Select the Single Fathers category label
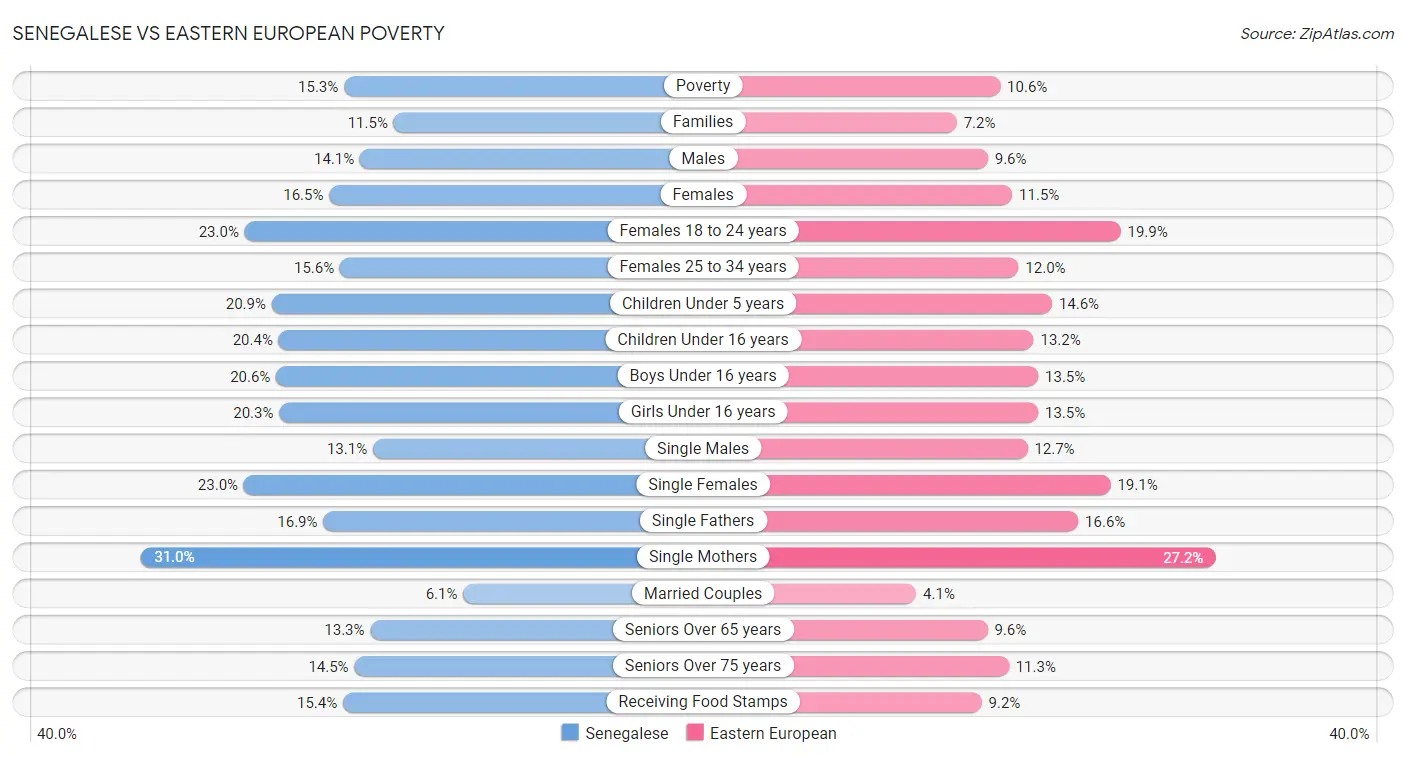The width and height of the screenshot is (1406, 758). pyautogui.click(x=703, y=521)
